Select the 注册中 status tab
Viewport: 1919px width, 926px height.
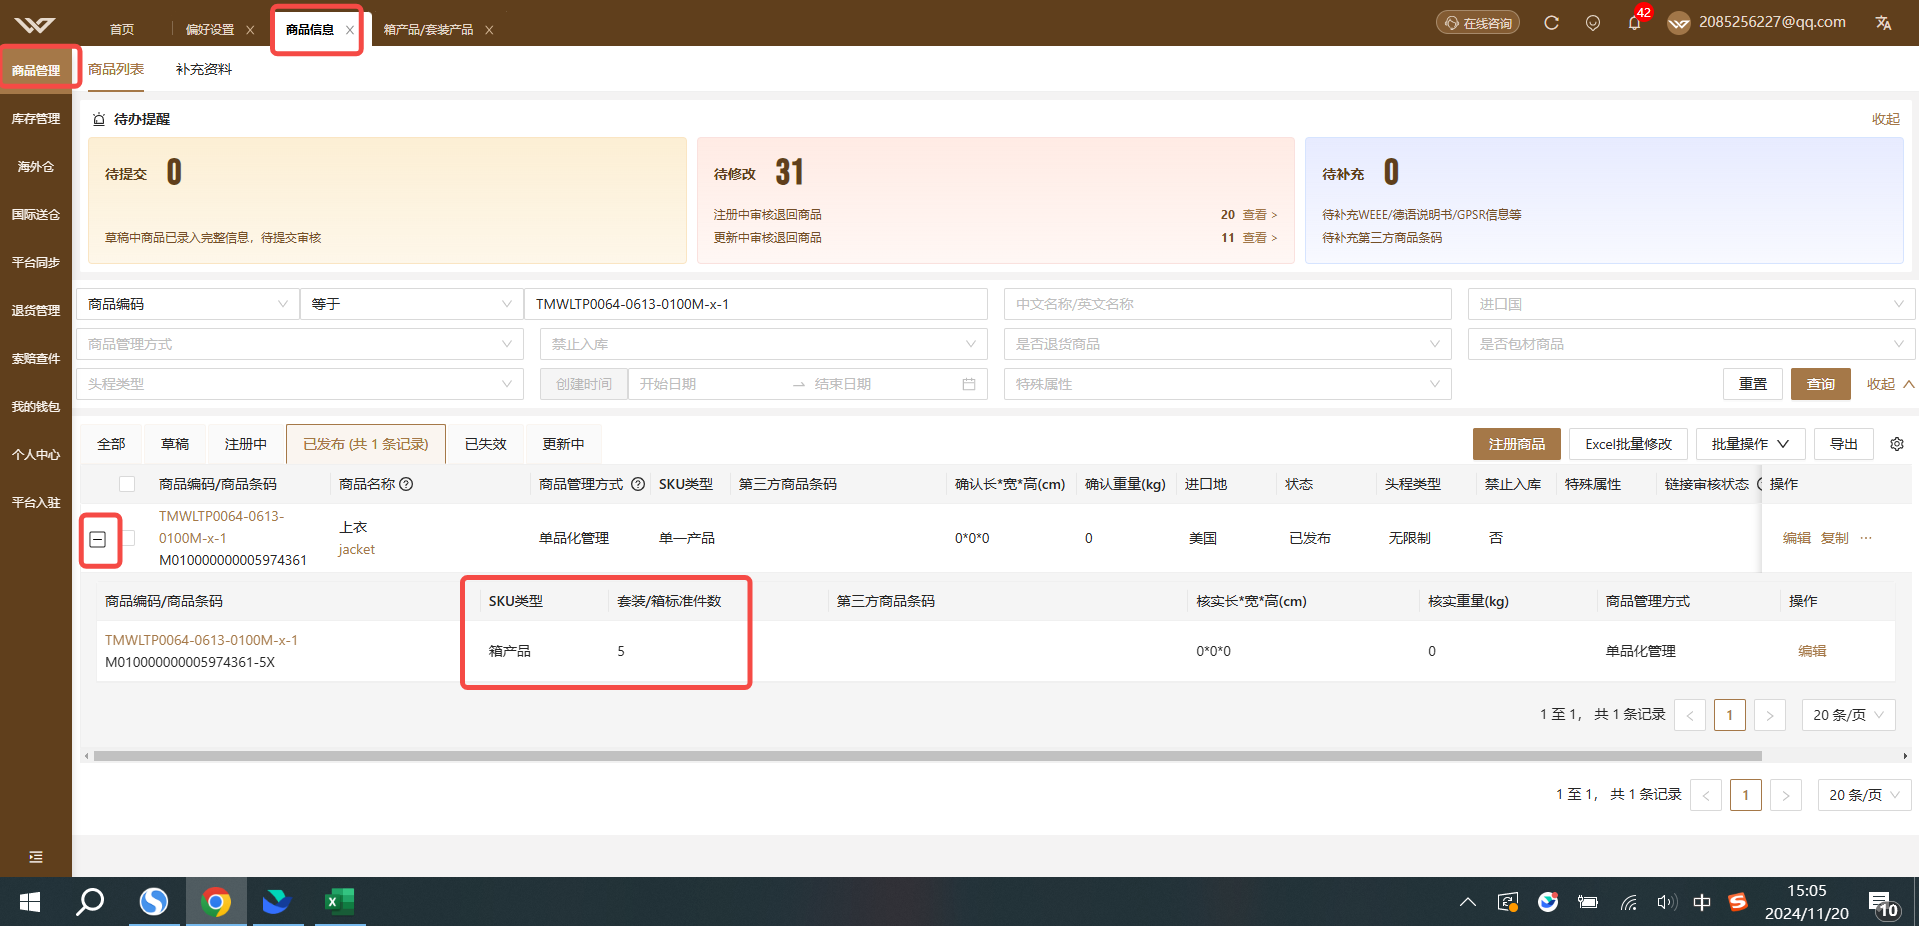[x=246, y=444]
